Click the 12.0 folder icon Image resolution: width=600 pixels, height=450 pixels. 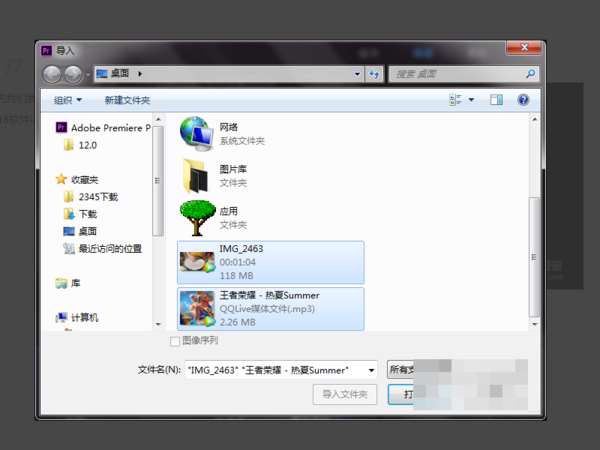coord(69,145)
